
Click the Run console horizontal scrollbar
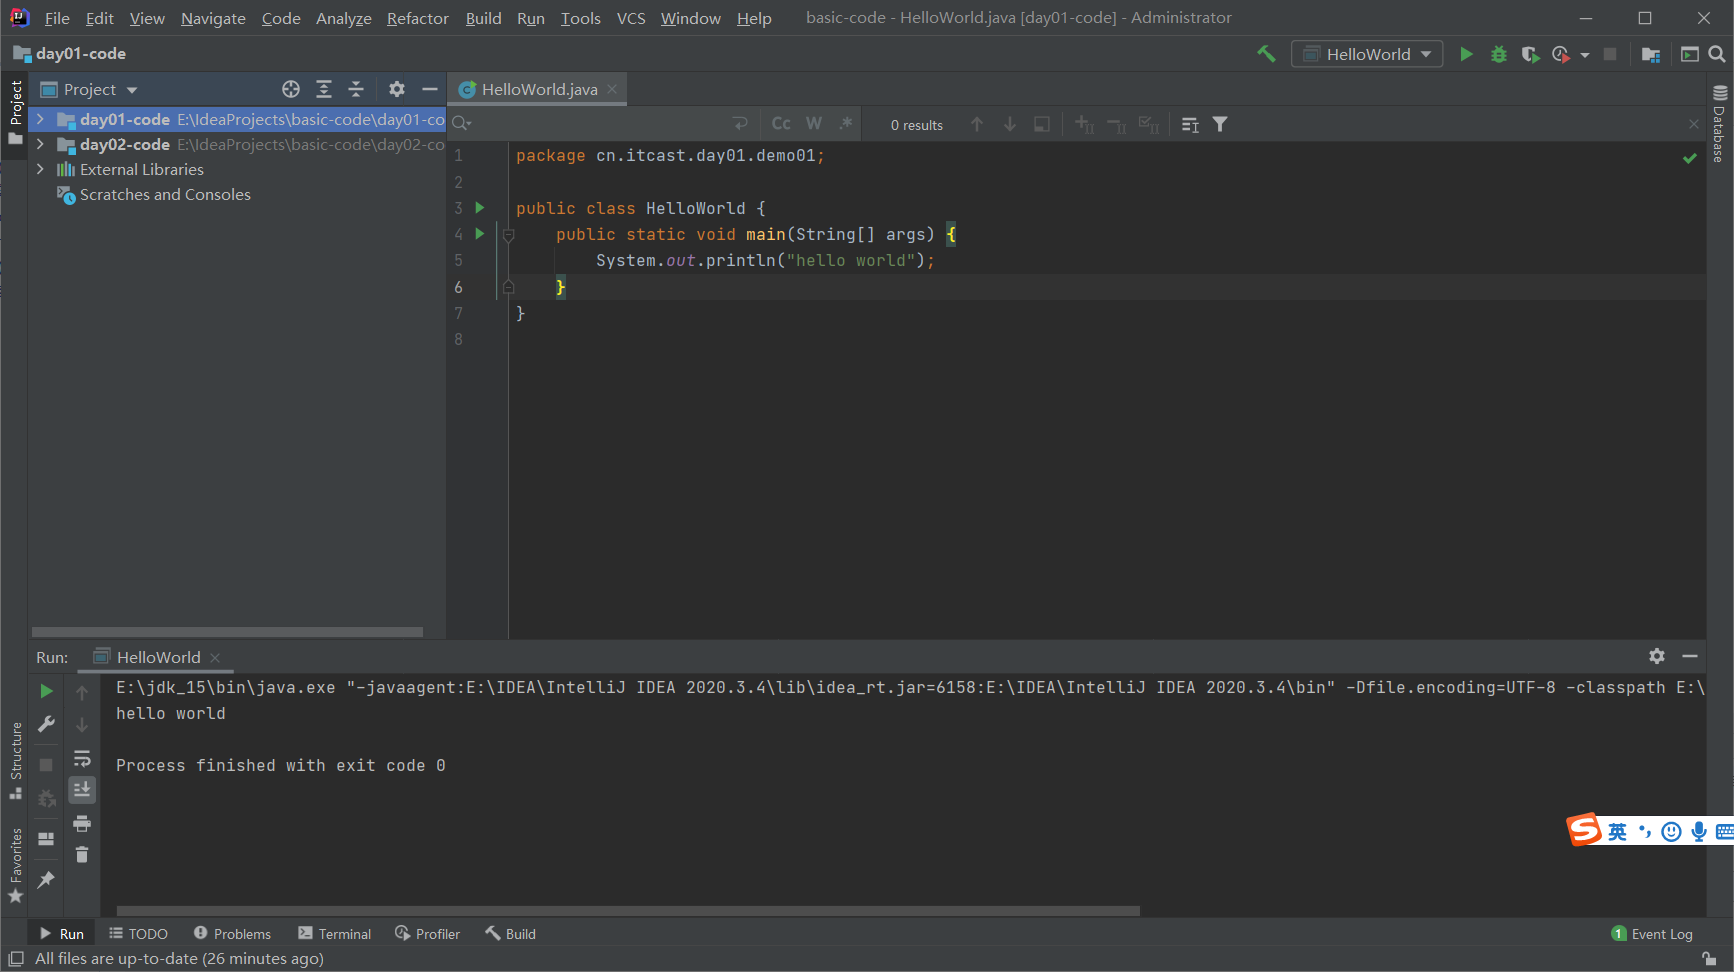click(628, 911)
